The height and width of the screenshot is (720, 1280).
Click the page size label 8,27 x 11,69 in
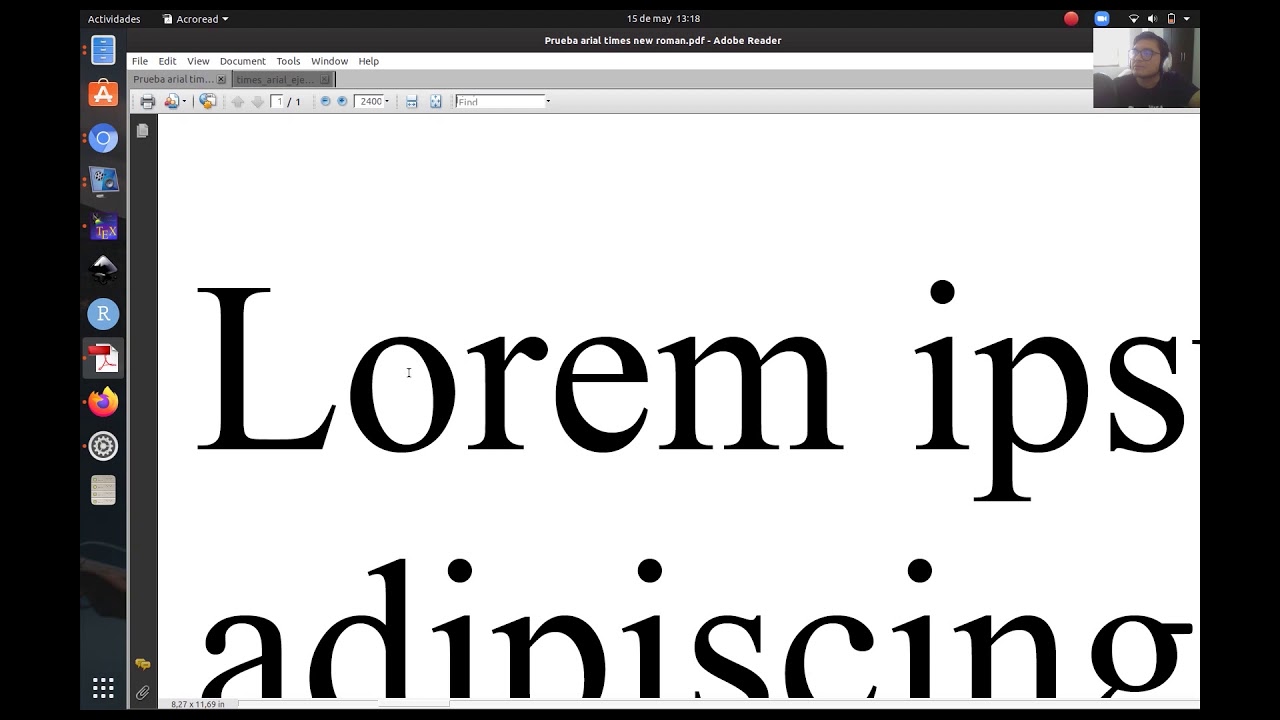[198, 704]
